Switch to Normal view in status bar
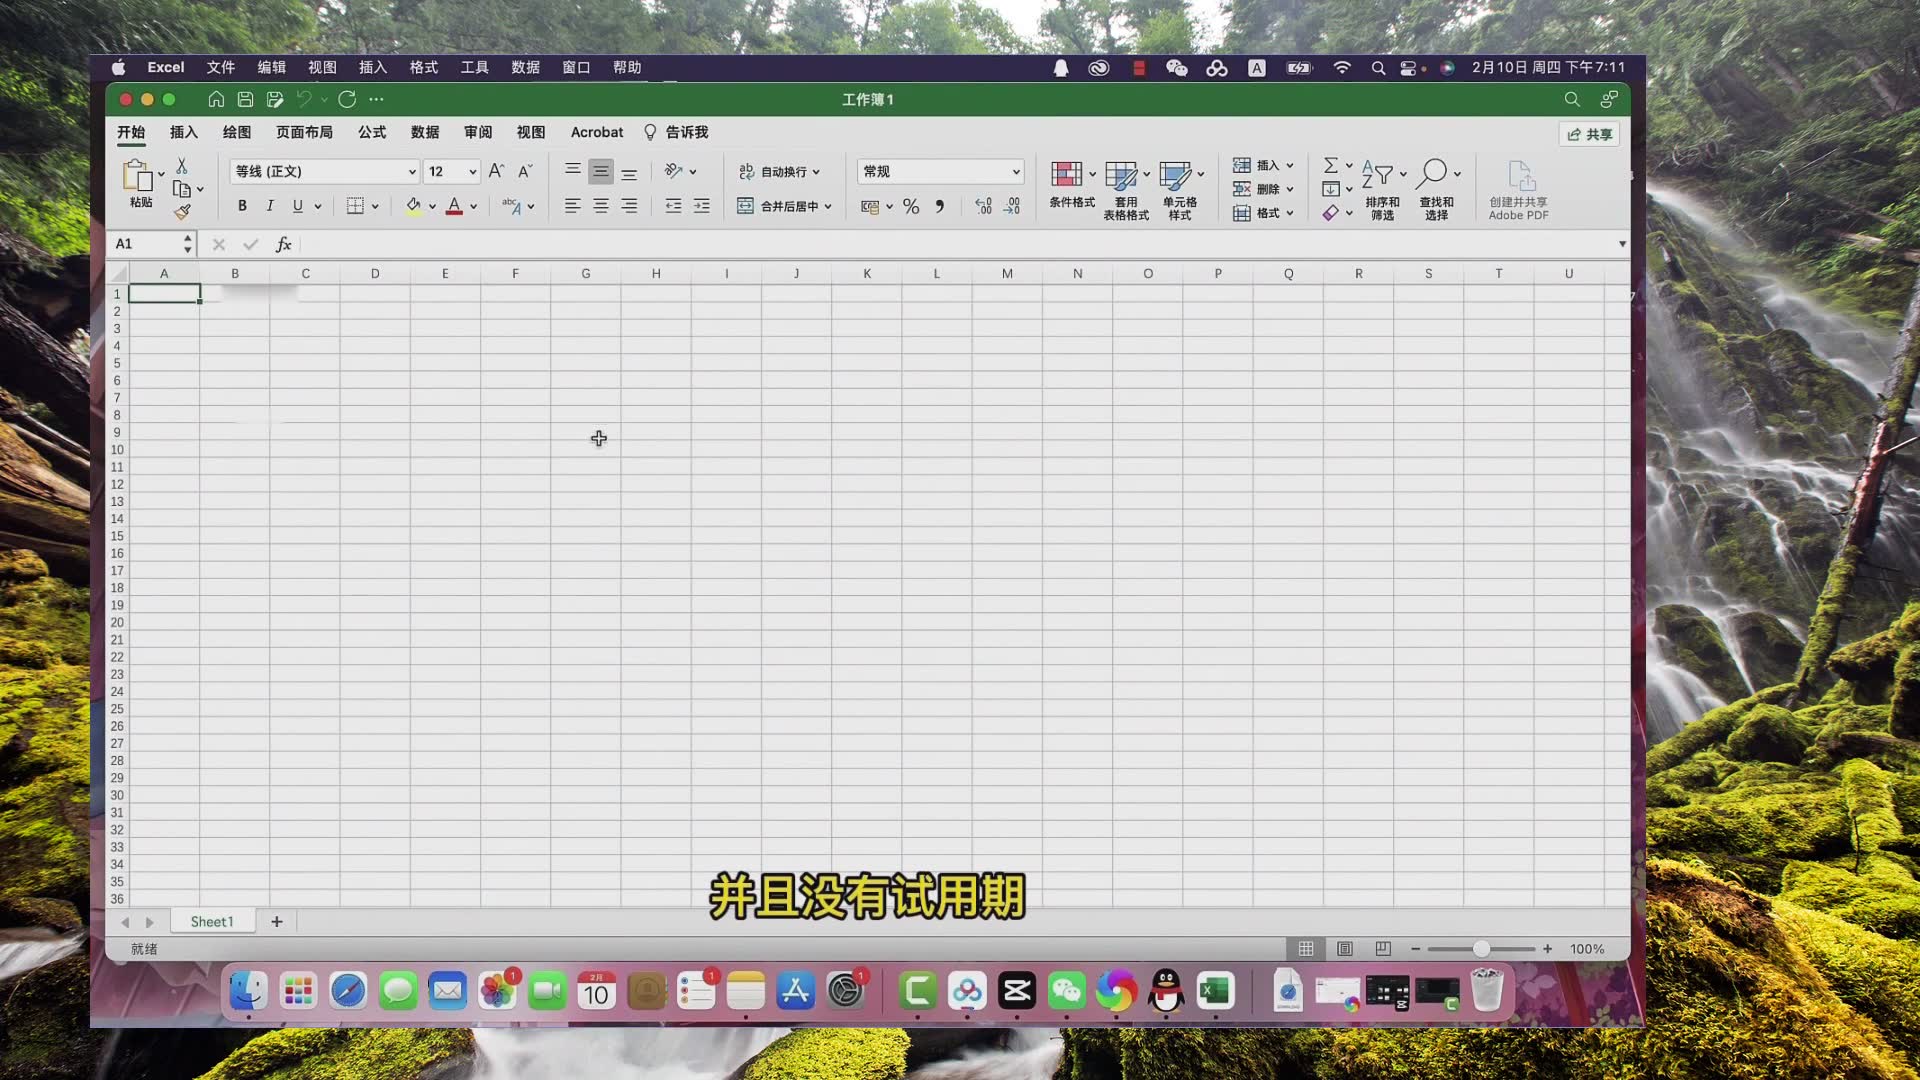The height and width of the screenshot is (1080, 1920). click(x=1306, y=949)
